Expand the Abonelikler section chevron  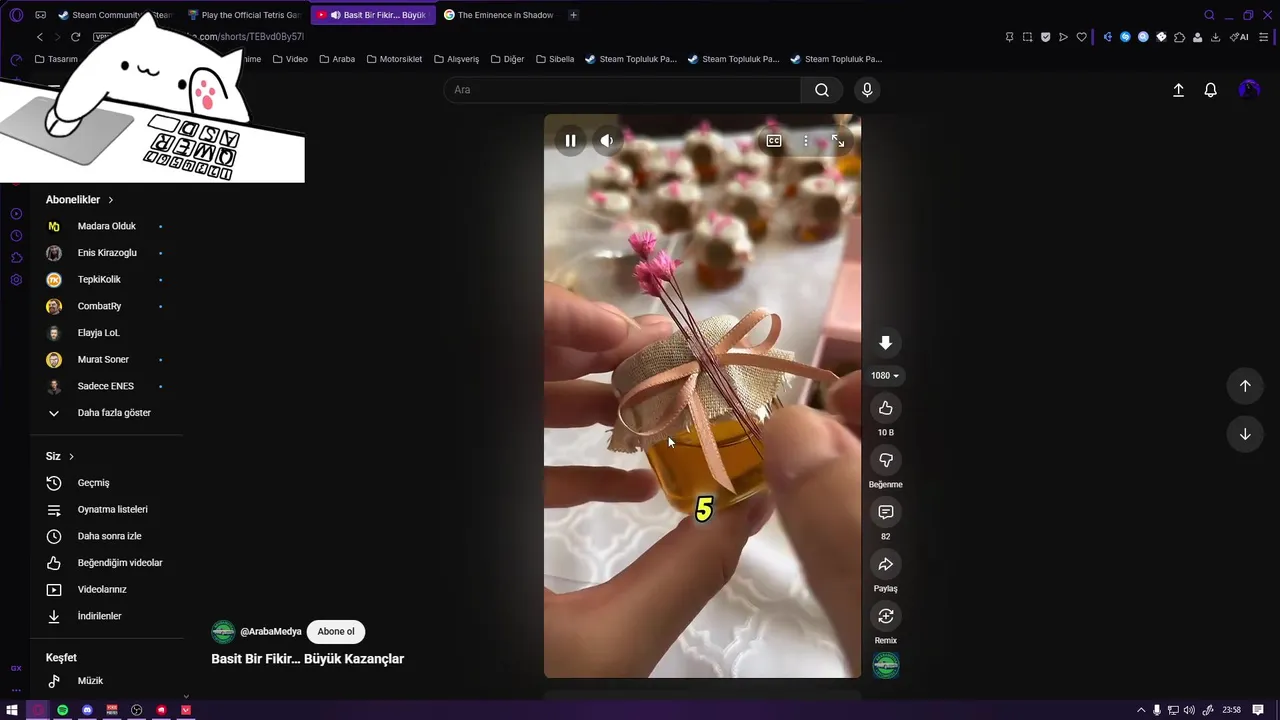click(111, 200)
